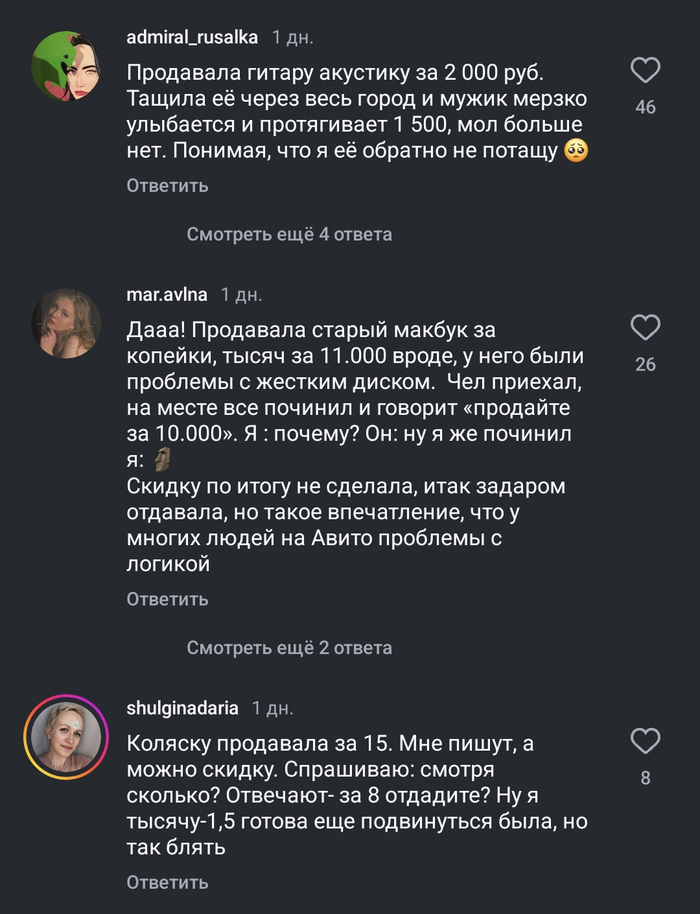Click the 8 likes counter
The width and height of the screenshot is (700, 914).
point(646,778)
